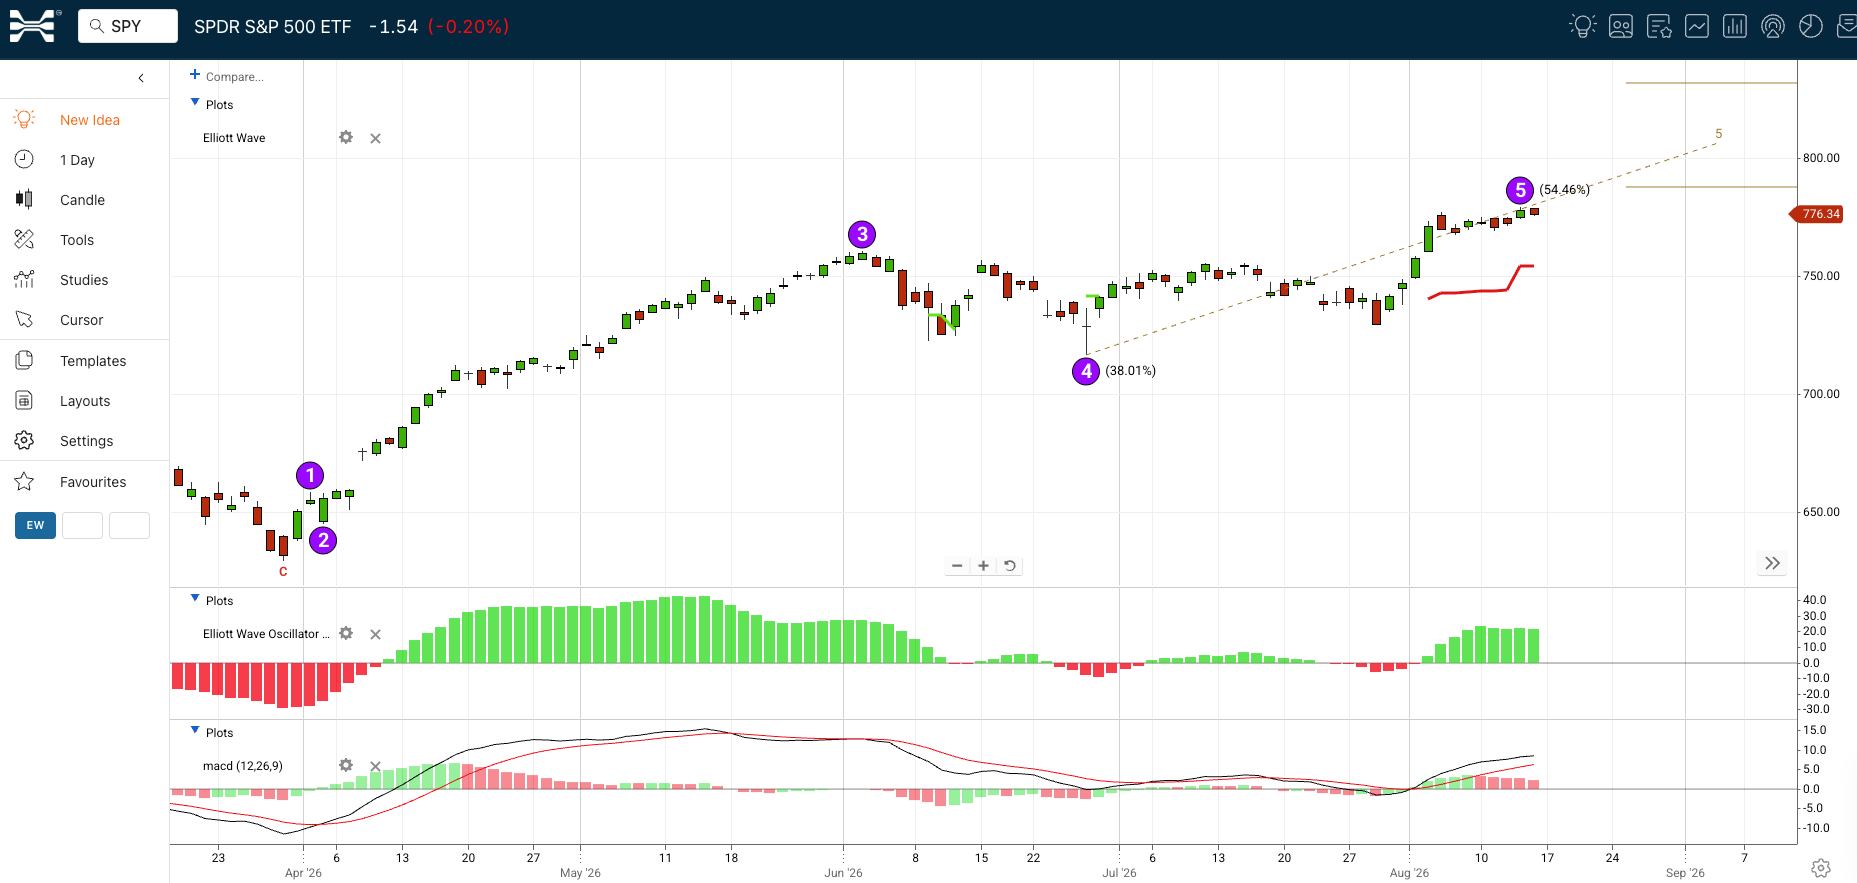Viewport: 1857px width, 883px height.
Task: Click the 776.34 current price label
Action: click(x=1816, y=214)
